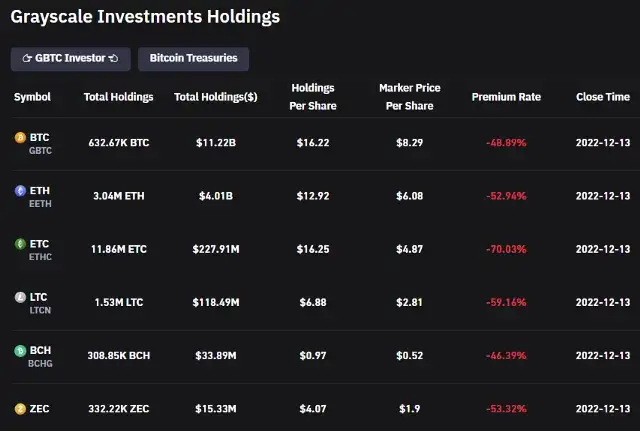Click the -48.89% premium rate value

pyautogui.click(x=506, y=143)
